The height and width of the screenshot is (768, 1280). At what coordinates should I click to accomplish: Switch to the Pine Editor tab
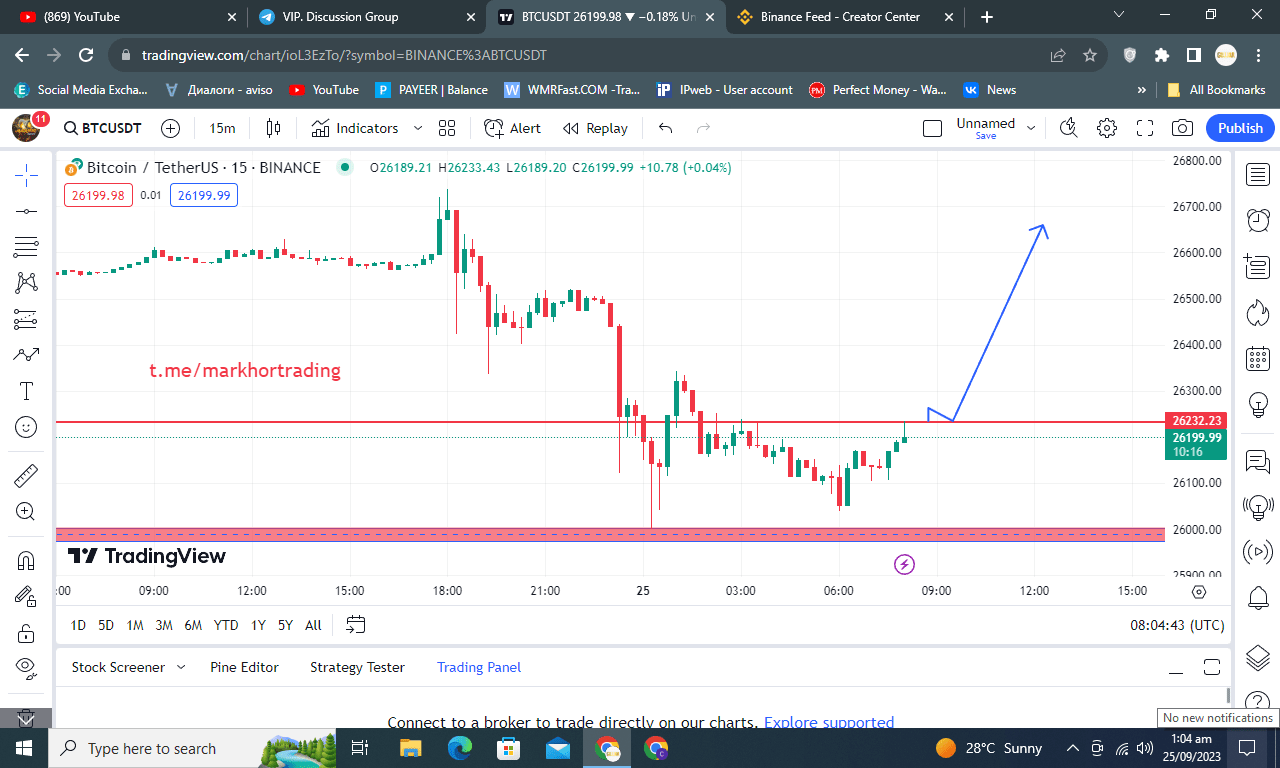pos(244,667)
